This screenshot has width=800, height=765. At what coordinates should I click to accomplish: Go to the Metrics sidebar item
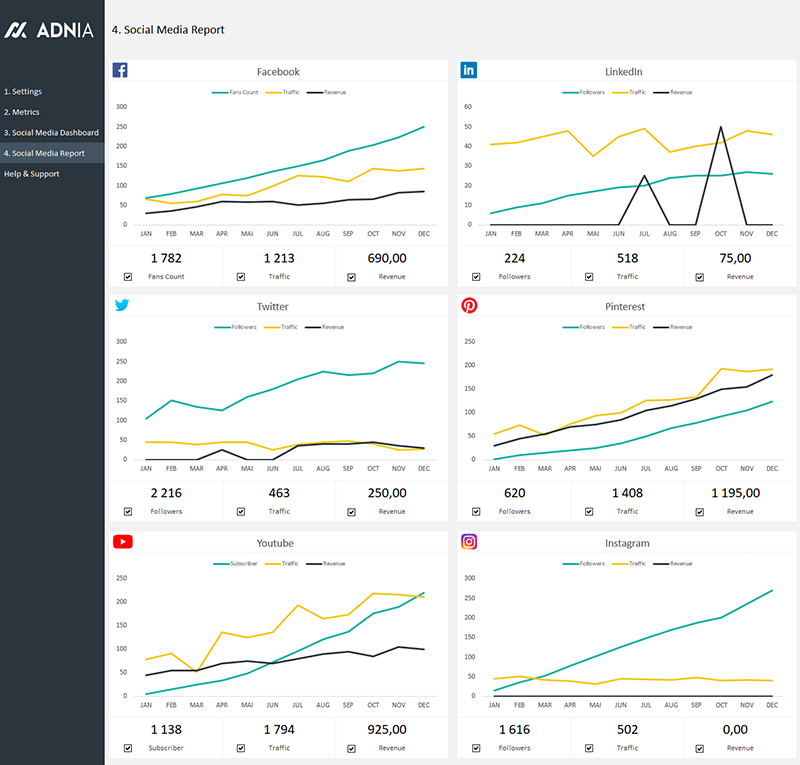tap(22, 112)
